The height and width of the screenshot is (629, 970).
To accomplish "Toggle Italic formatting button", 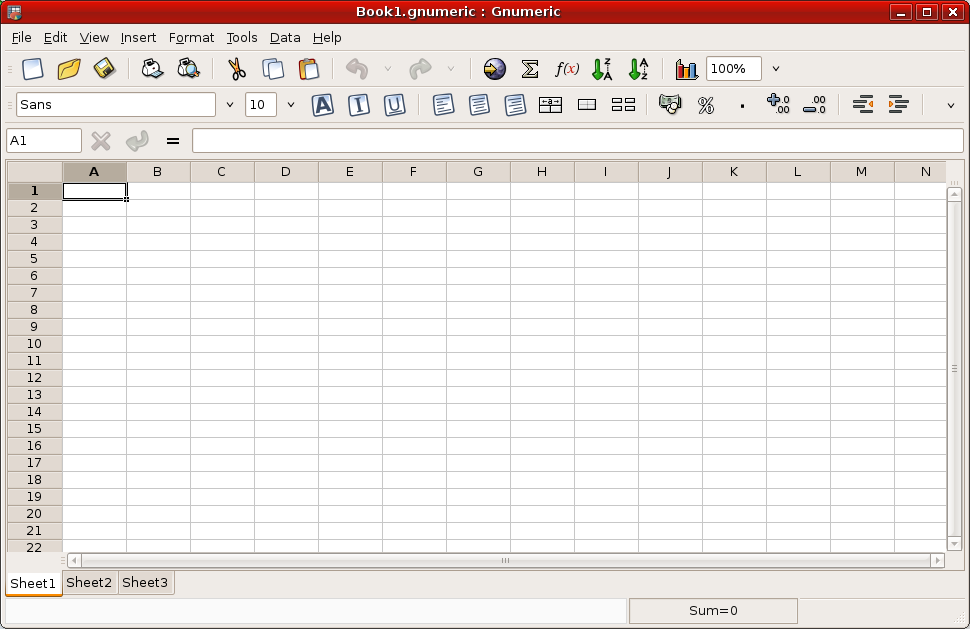I will point(358,105).
